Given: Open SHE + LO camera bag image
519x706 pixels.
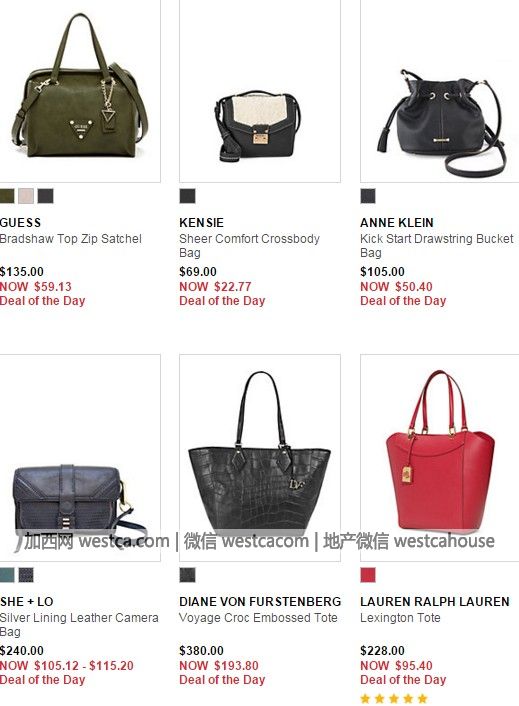Looking at the screenshot, I should coord(80,458).
